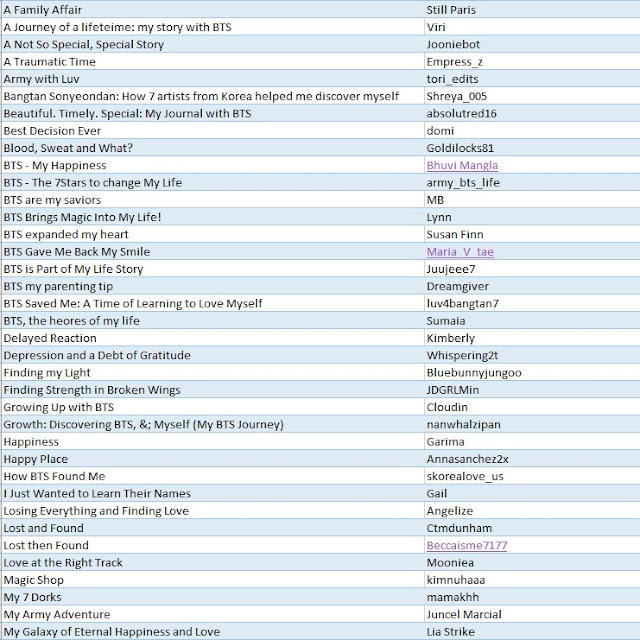Select the 'Finding my Light' cell
This screenshot has width=640, height=640.
(x=213, y=373)
